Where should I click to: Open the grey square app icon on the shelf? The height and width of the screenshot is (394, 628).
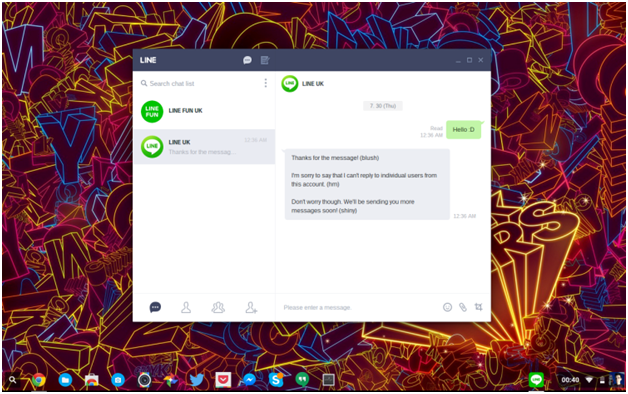coord(328,380)
